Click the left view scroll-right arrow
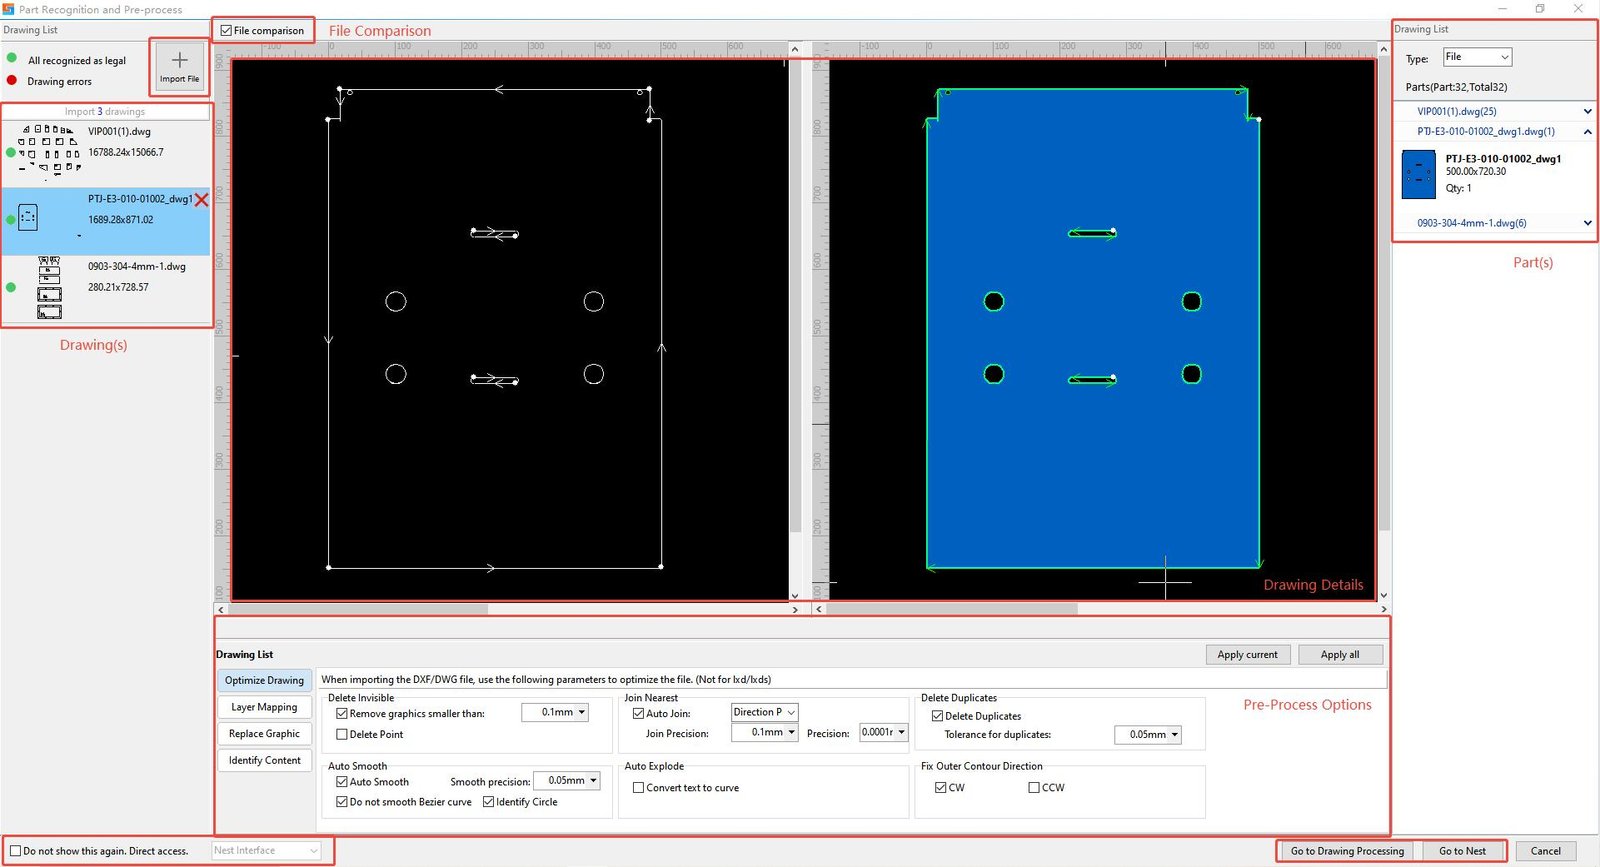Screen dimensions: 1600x867 point(795,609)
